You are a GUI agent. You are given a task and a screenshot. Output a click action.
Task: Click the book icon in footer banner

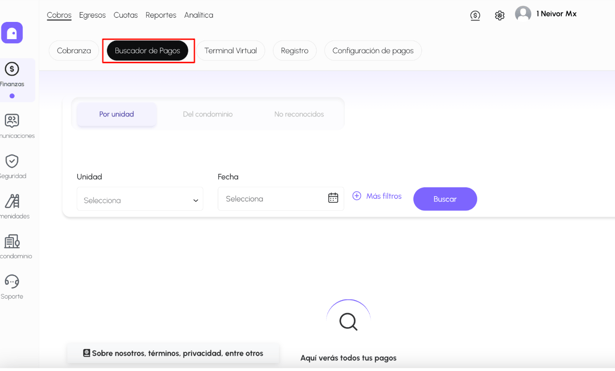tap(87, 353)
